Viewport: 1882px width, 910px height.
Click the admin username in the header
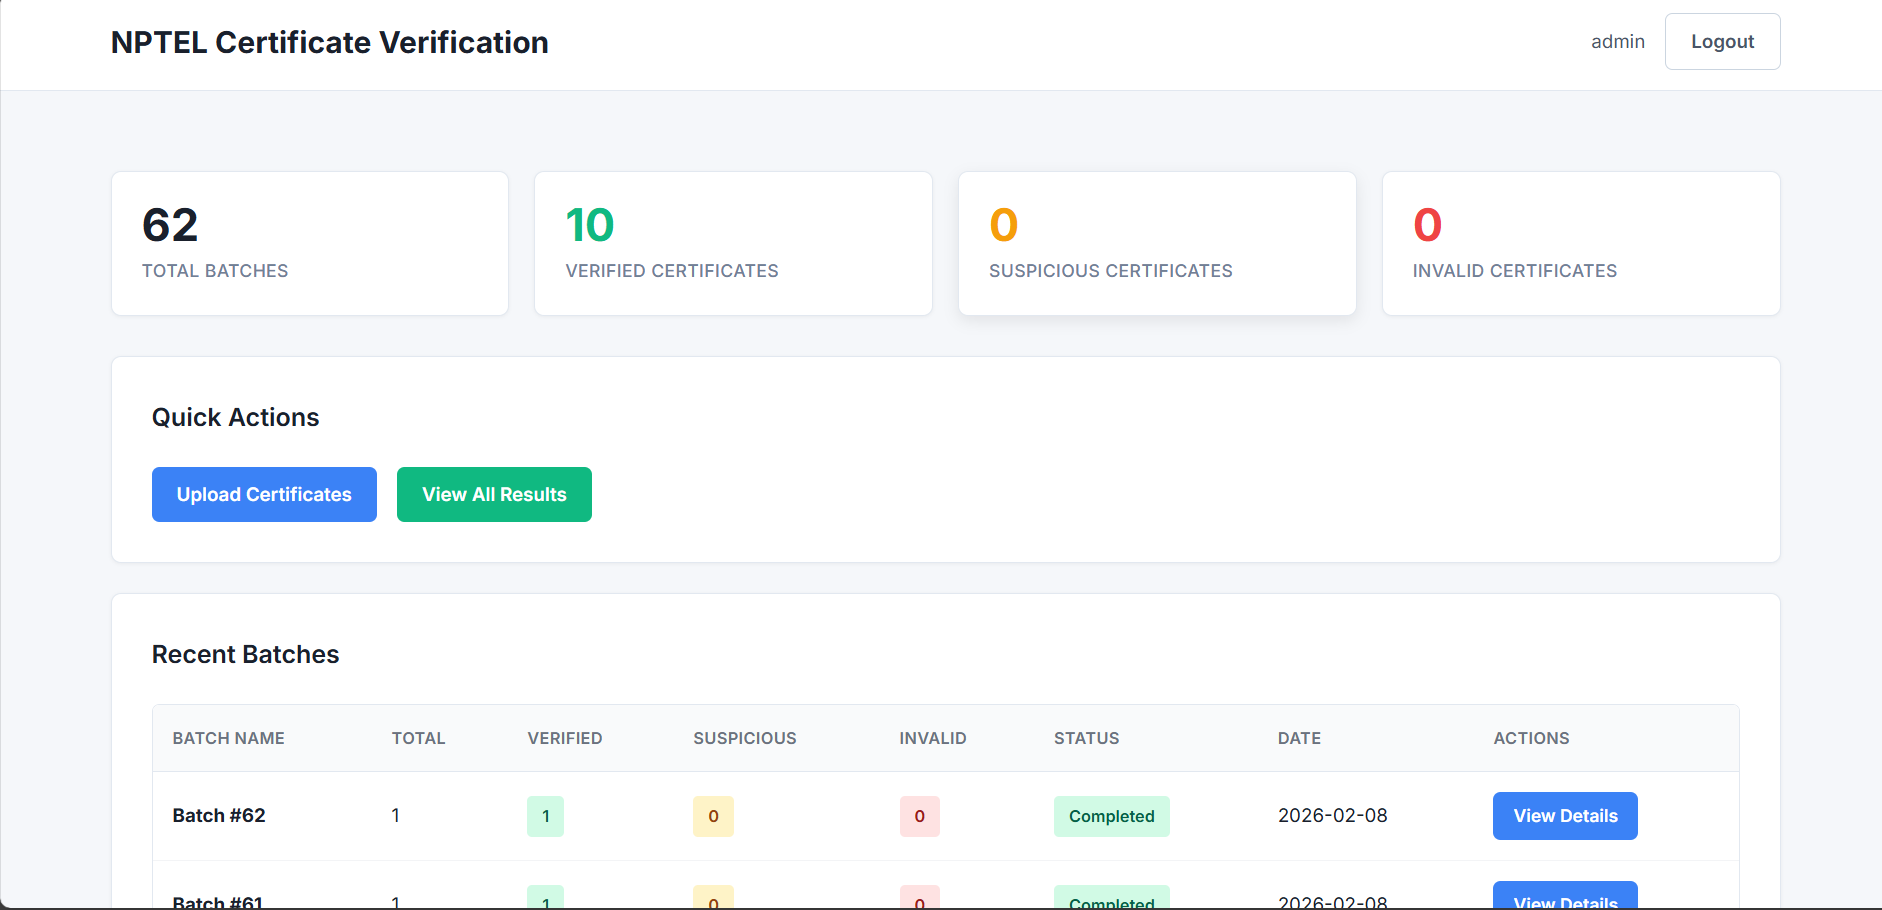pyautogui.click(x=1618, y=42)
